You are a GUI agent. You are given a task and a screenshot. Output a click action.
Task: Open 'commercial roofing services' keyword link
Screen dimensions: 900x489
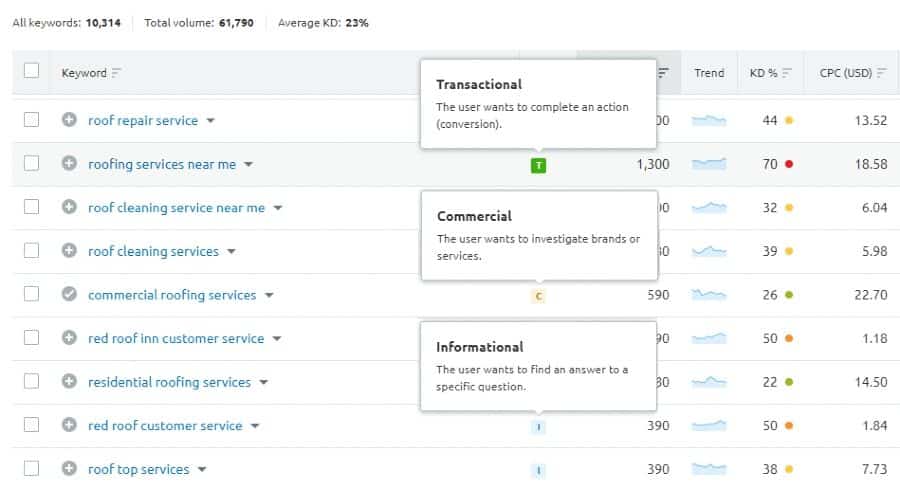coord(172,295)
